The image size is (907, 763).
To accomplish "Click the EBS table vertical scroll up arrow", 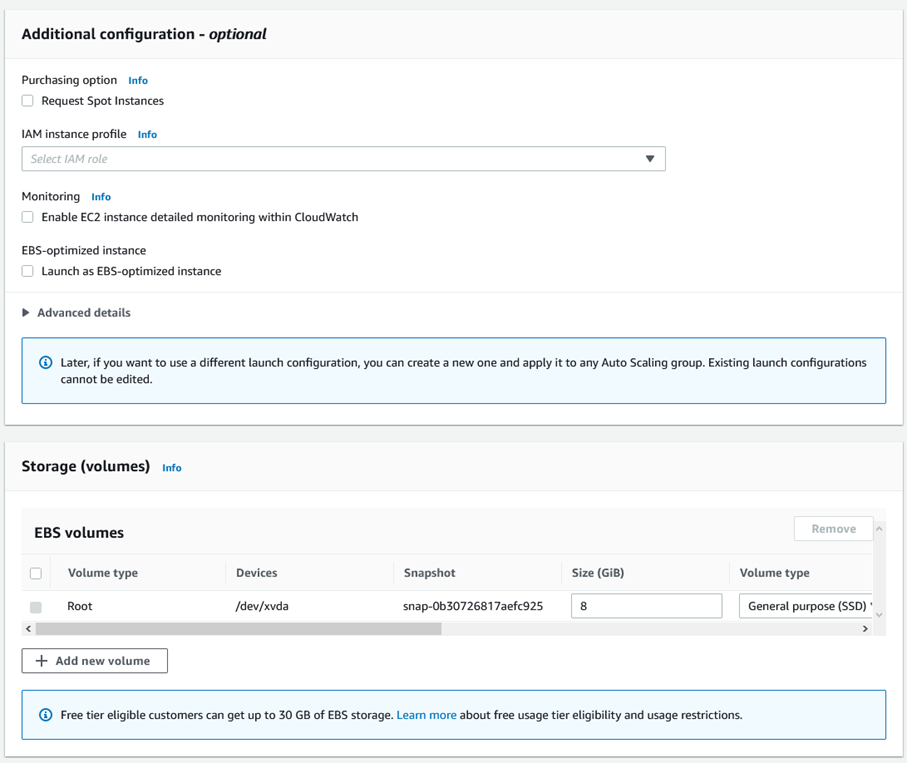I will [879, 529].
